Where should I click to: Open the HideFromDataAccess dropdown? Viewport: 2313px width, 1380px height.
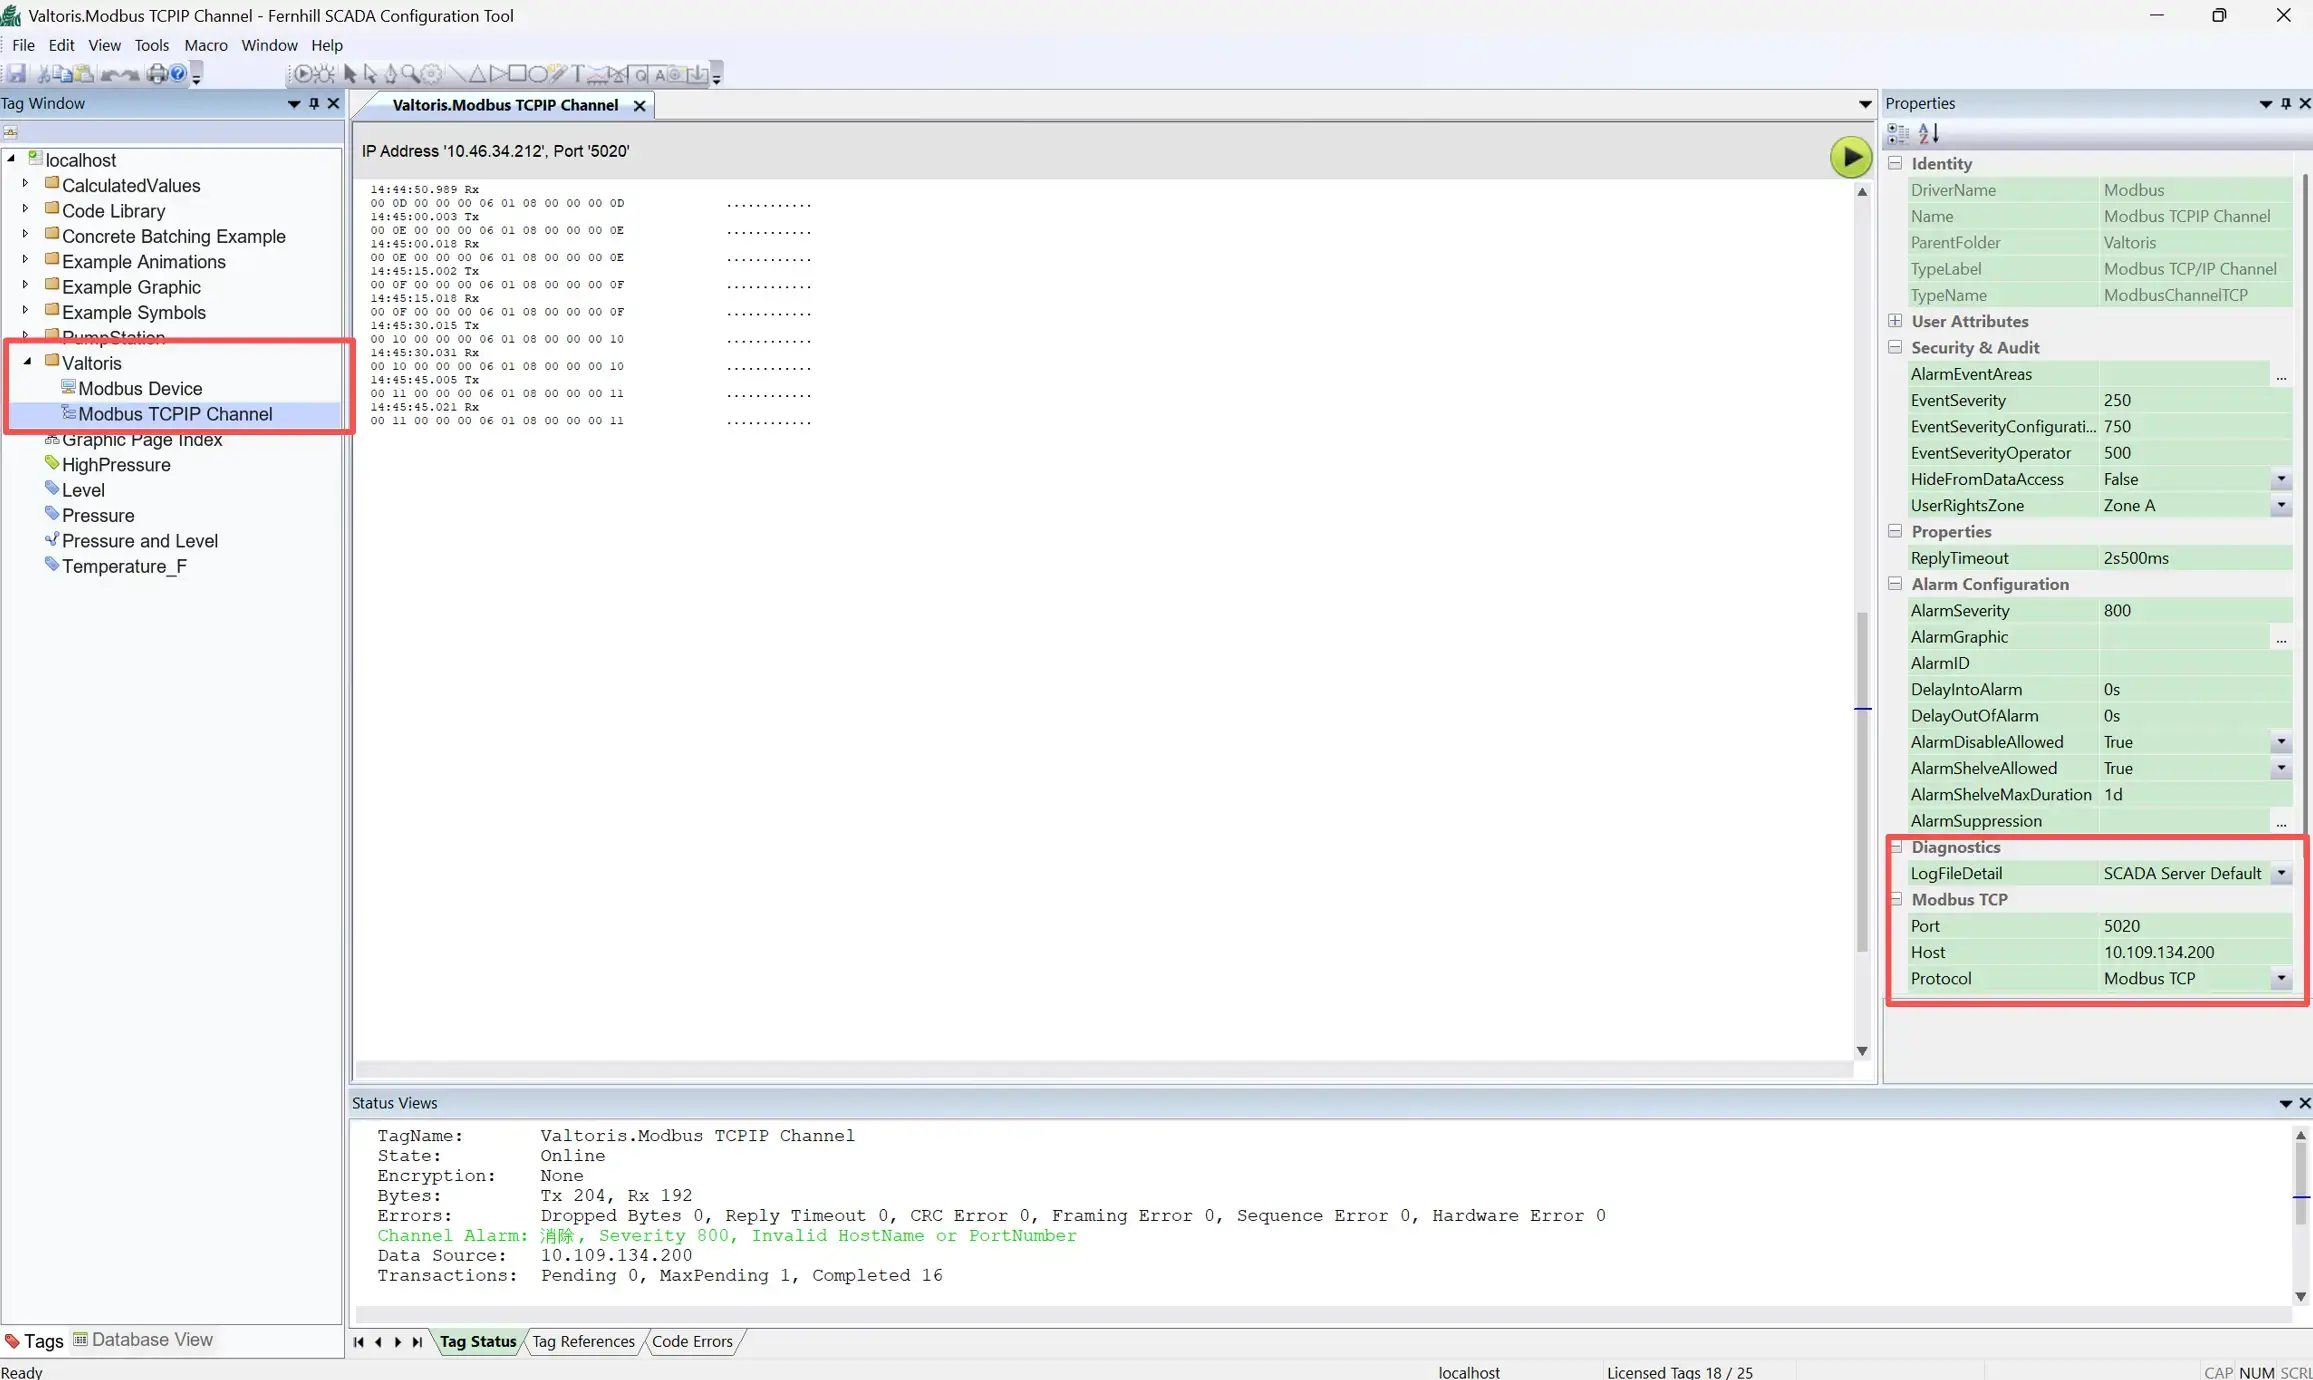(2281, 479)
